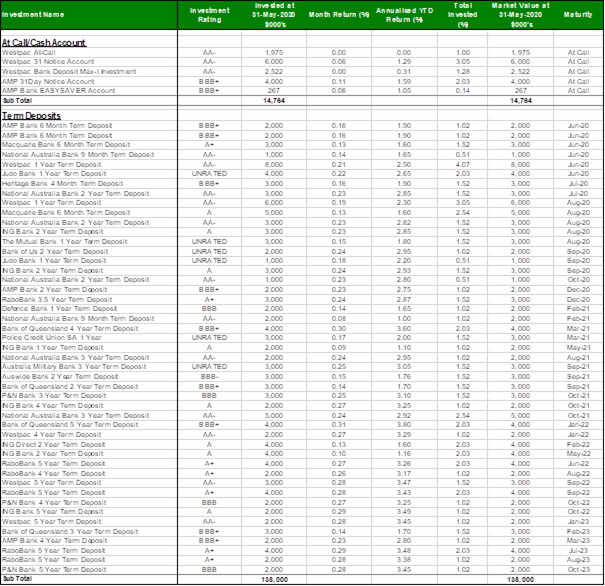Viewport: 605px width, 586px height.
Task: Click 'Bank of Queensland 3 Year Term Deposit'
Action: (x=70, y=532)
